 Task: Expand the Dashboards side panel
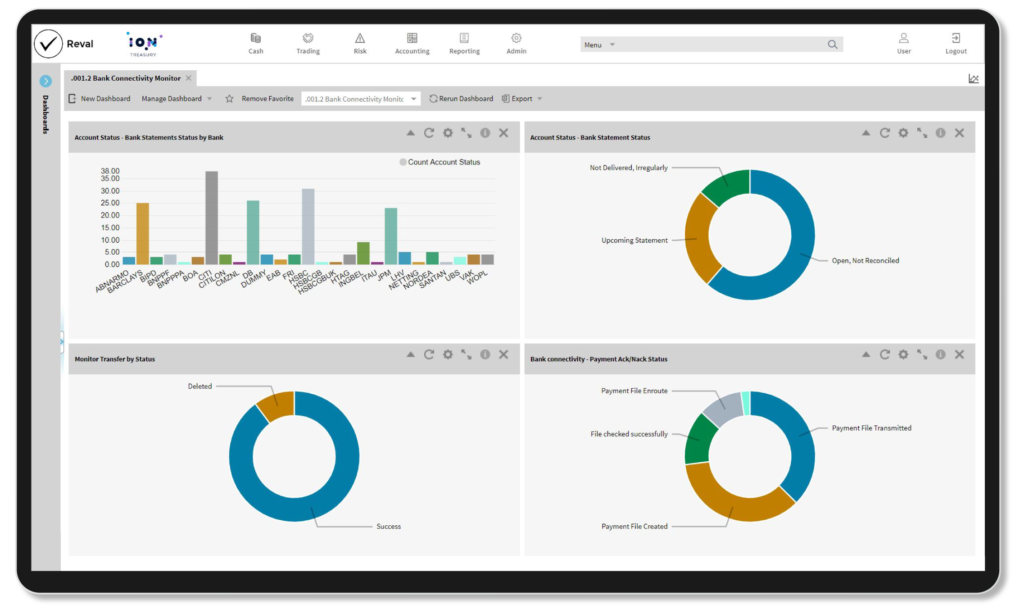[x=45, y=81]
